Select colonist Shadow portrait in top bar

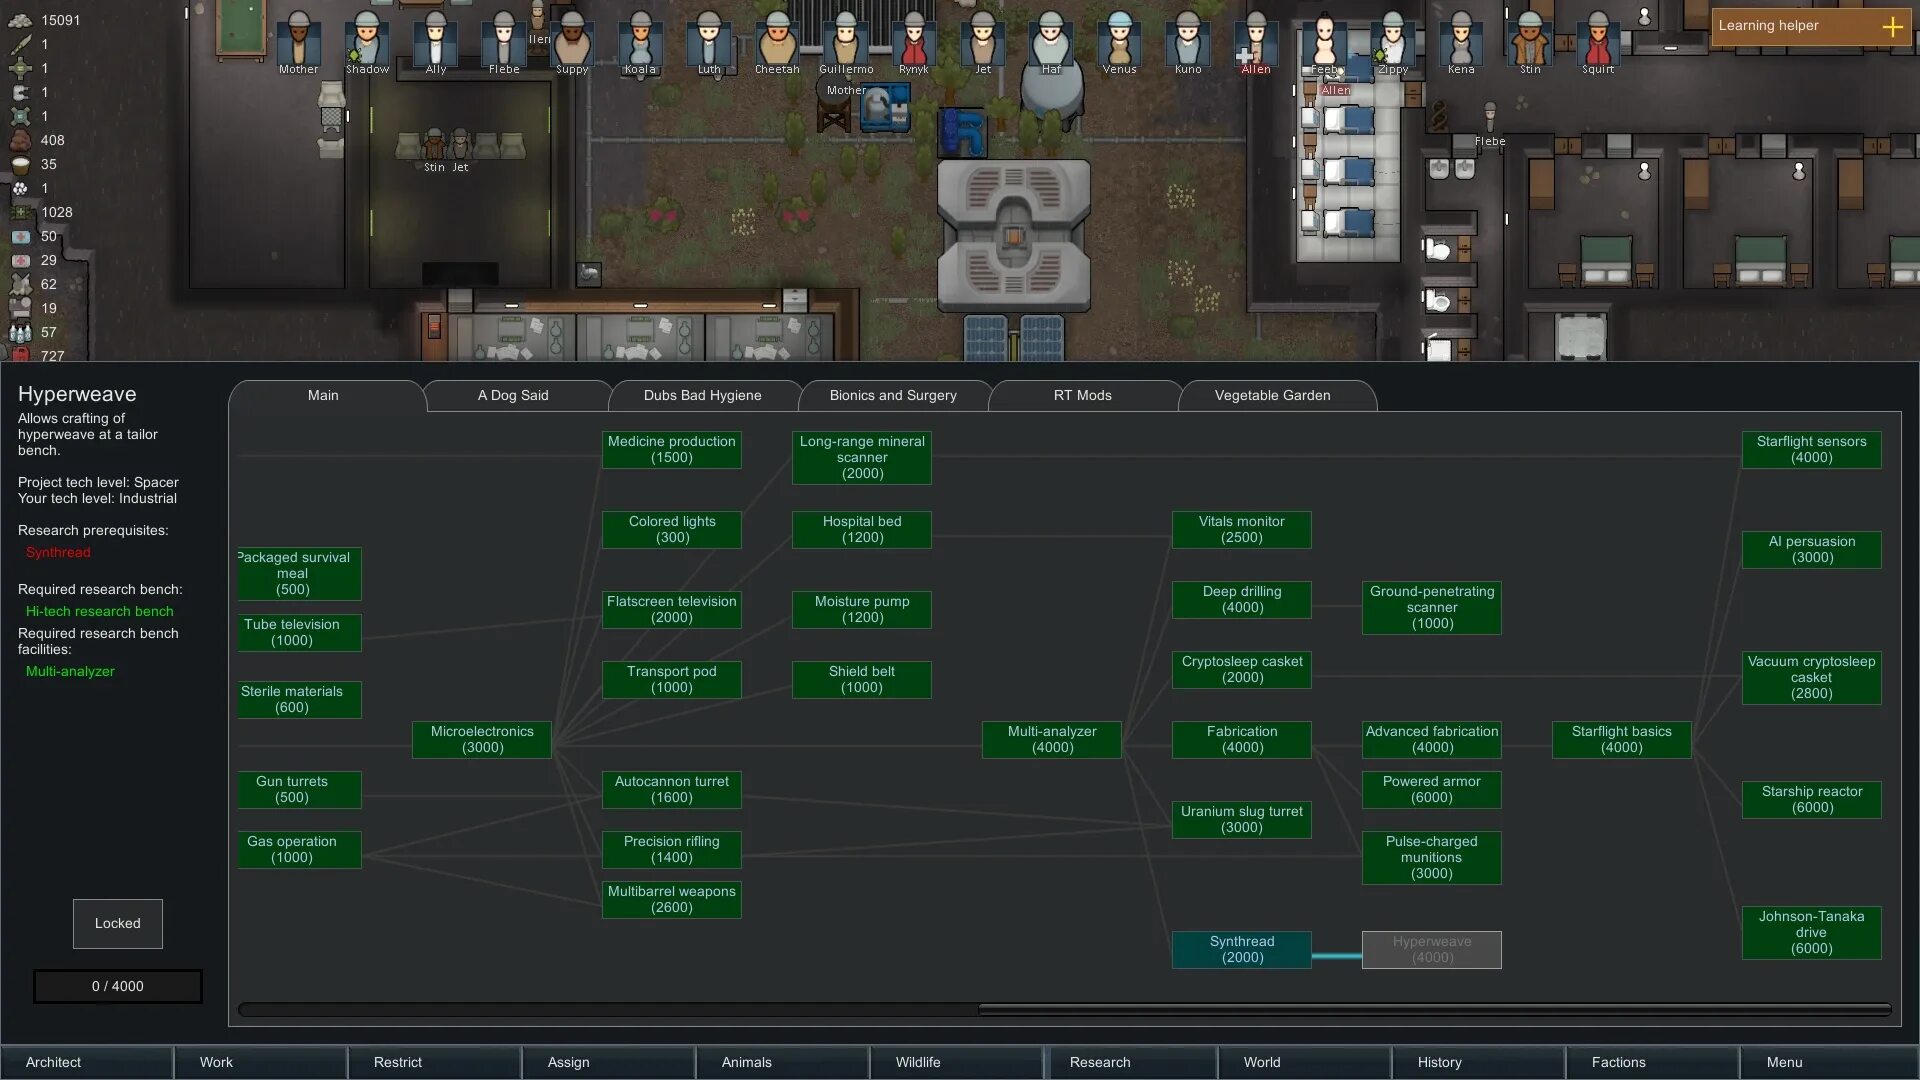click(x=367, y=42)
